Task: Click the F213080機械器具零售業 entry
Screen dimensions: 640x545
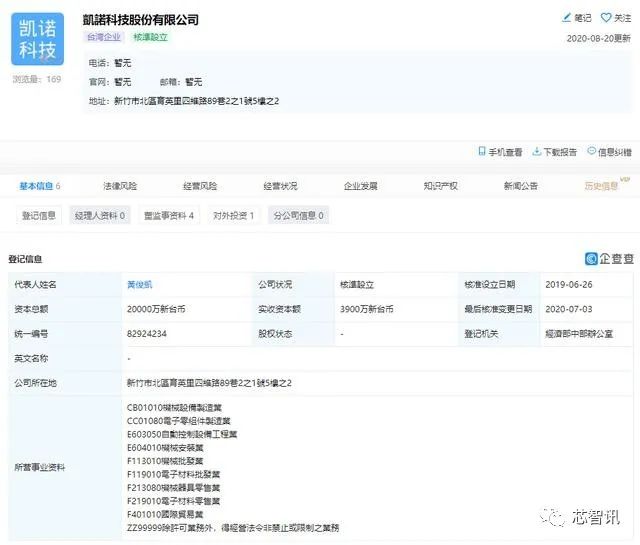Action: 173,488
